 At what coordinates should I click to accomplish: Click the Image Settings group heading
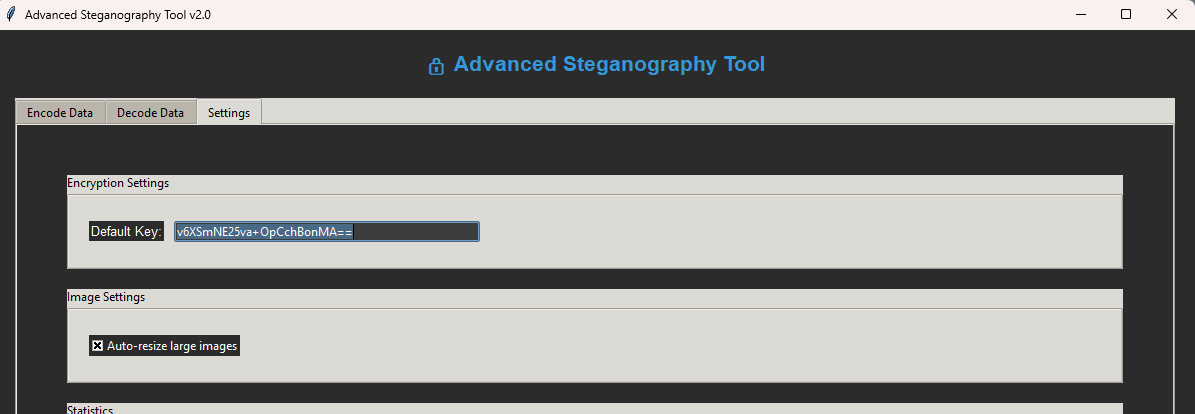pyautogui.click(x=106, y=297)
